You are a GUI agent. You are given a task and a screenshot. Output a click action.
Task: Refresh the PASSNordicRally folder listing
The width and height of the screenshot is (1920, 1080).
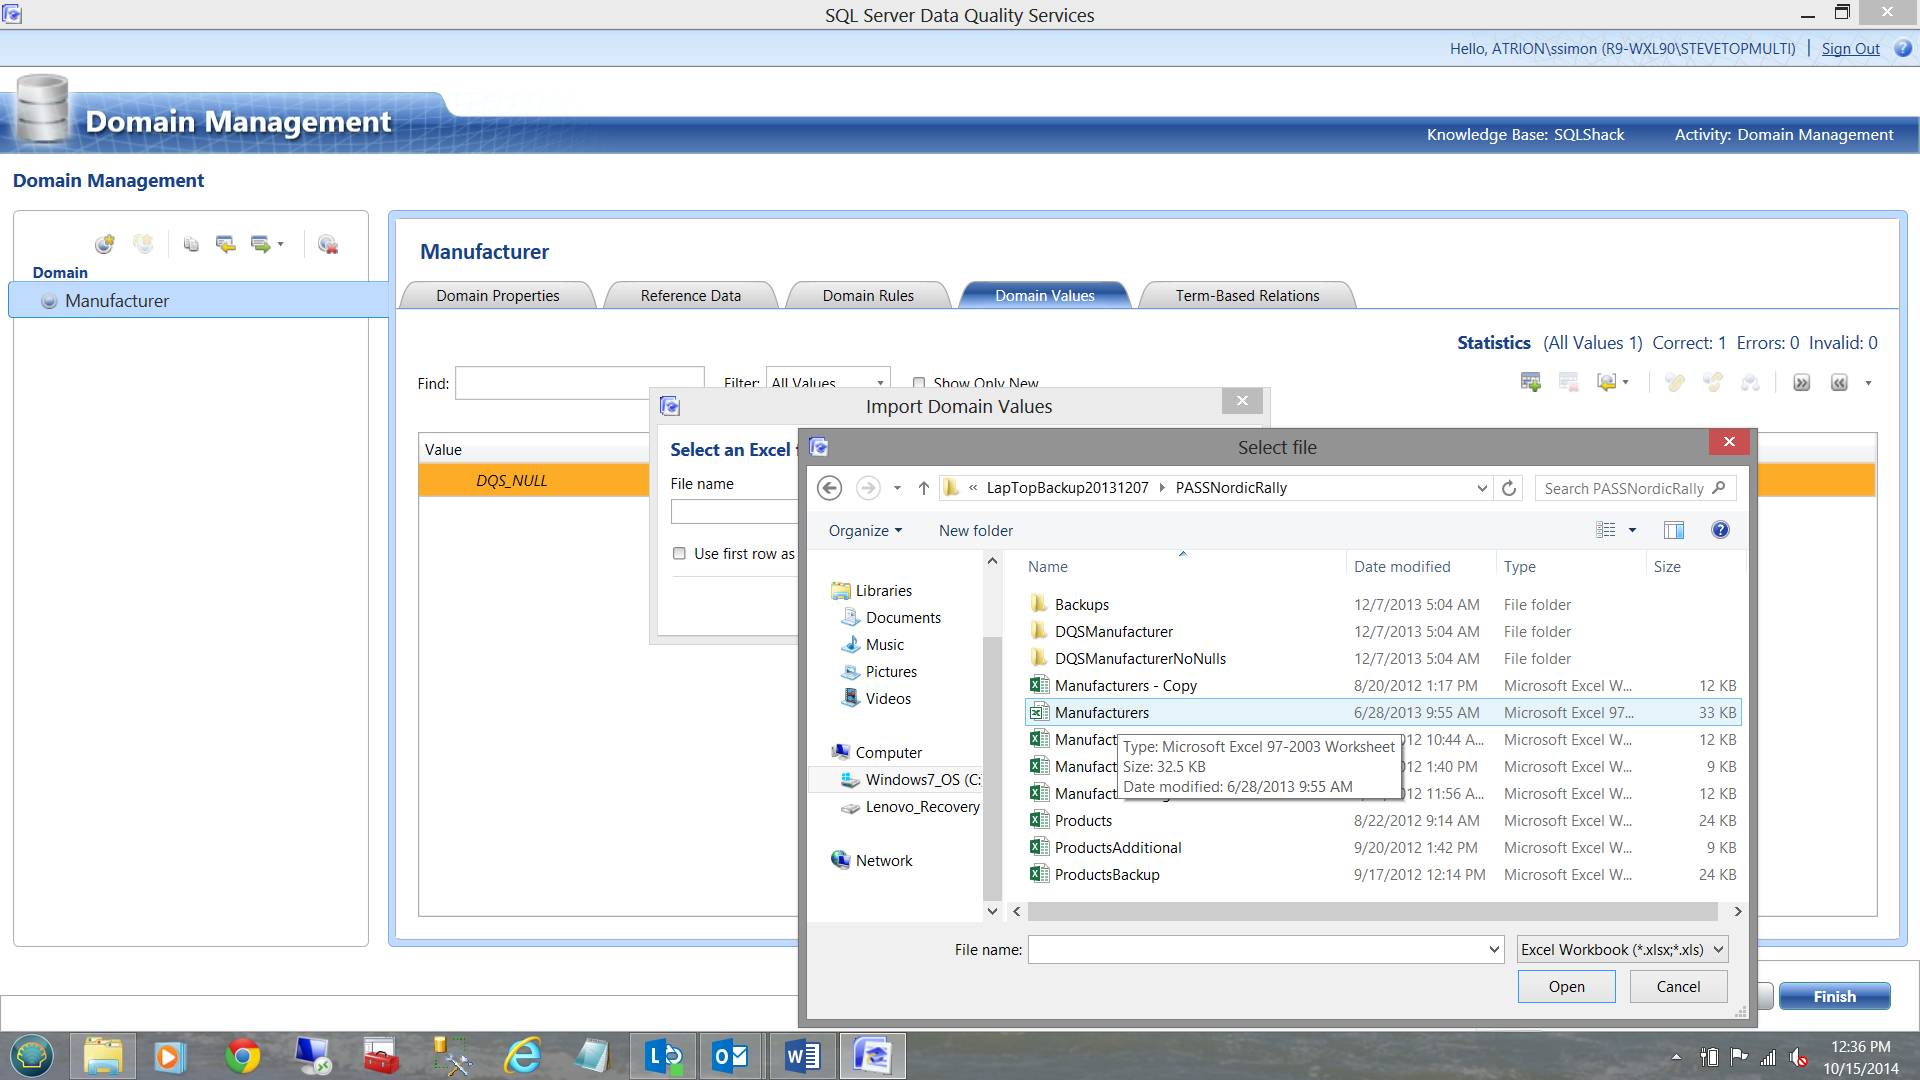pyautogui.click(x=1509, y=488)
